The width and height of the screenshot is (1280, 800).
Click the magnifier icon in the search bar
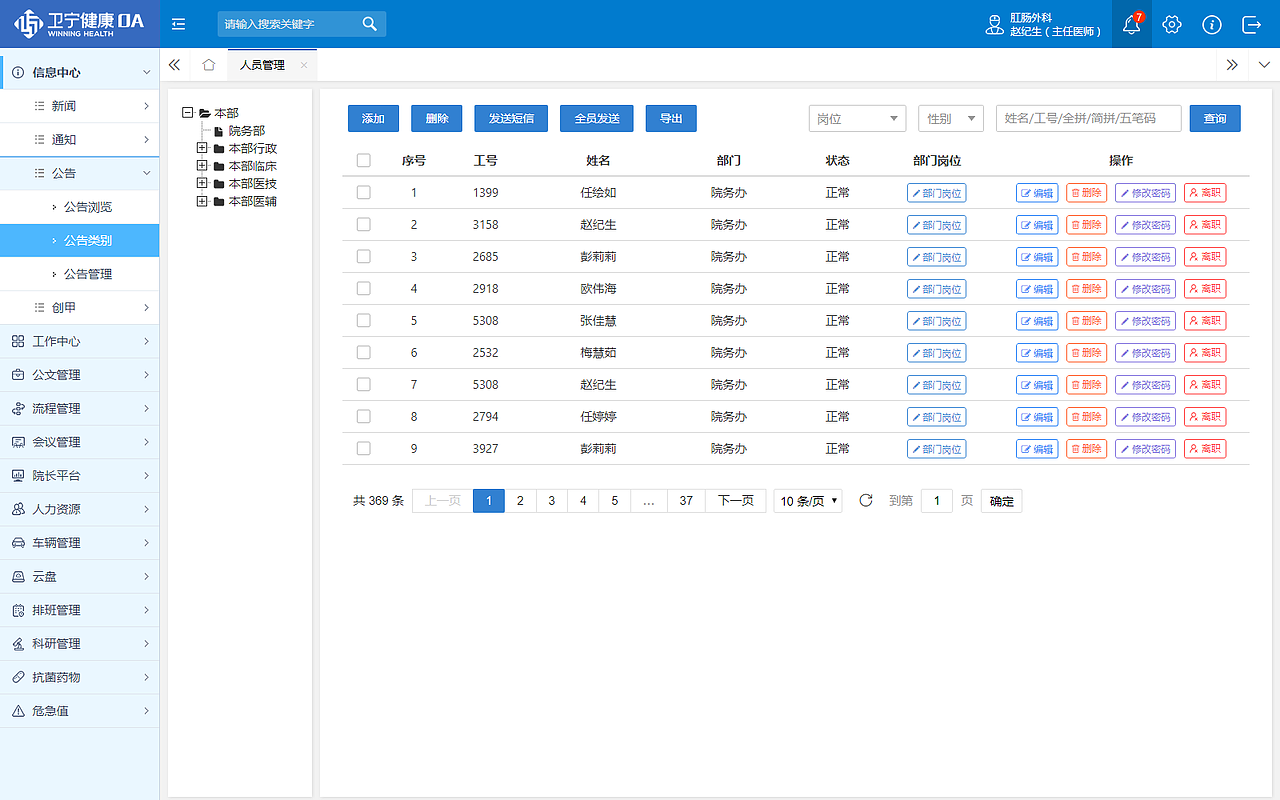(x=369, y=23)
